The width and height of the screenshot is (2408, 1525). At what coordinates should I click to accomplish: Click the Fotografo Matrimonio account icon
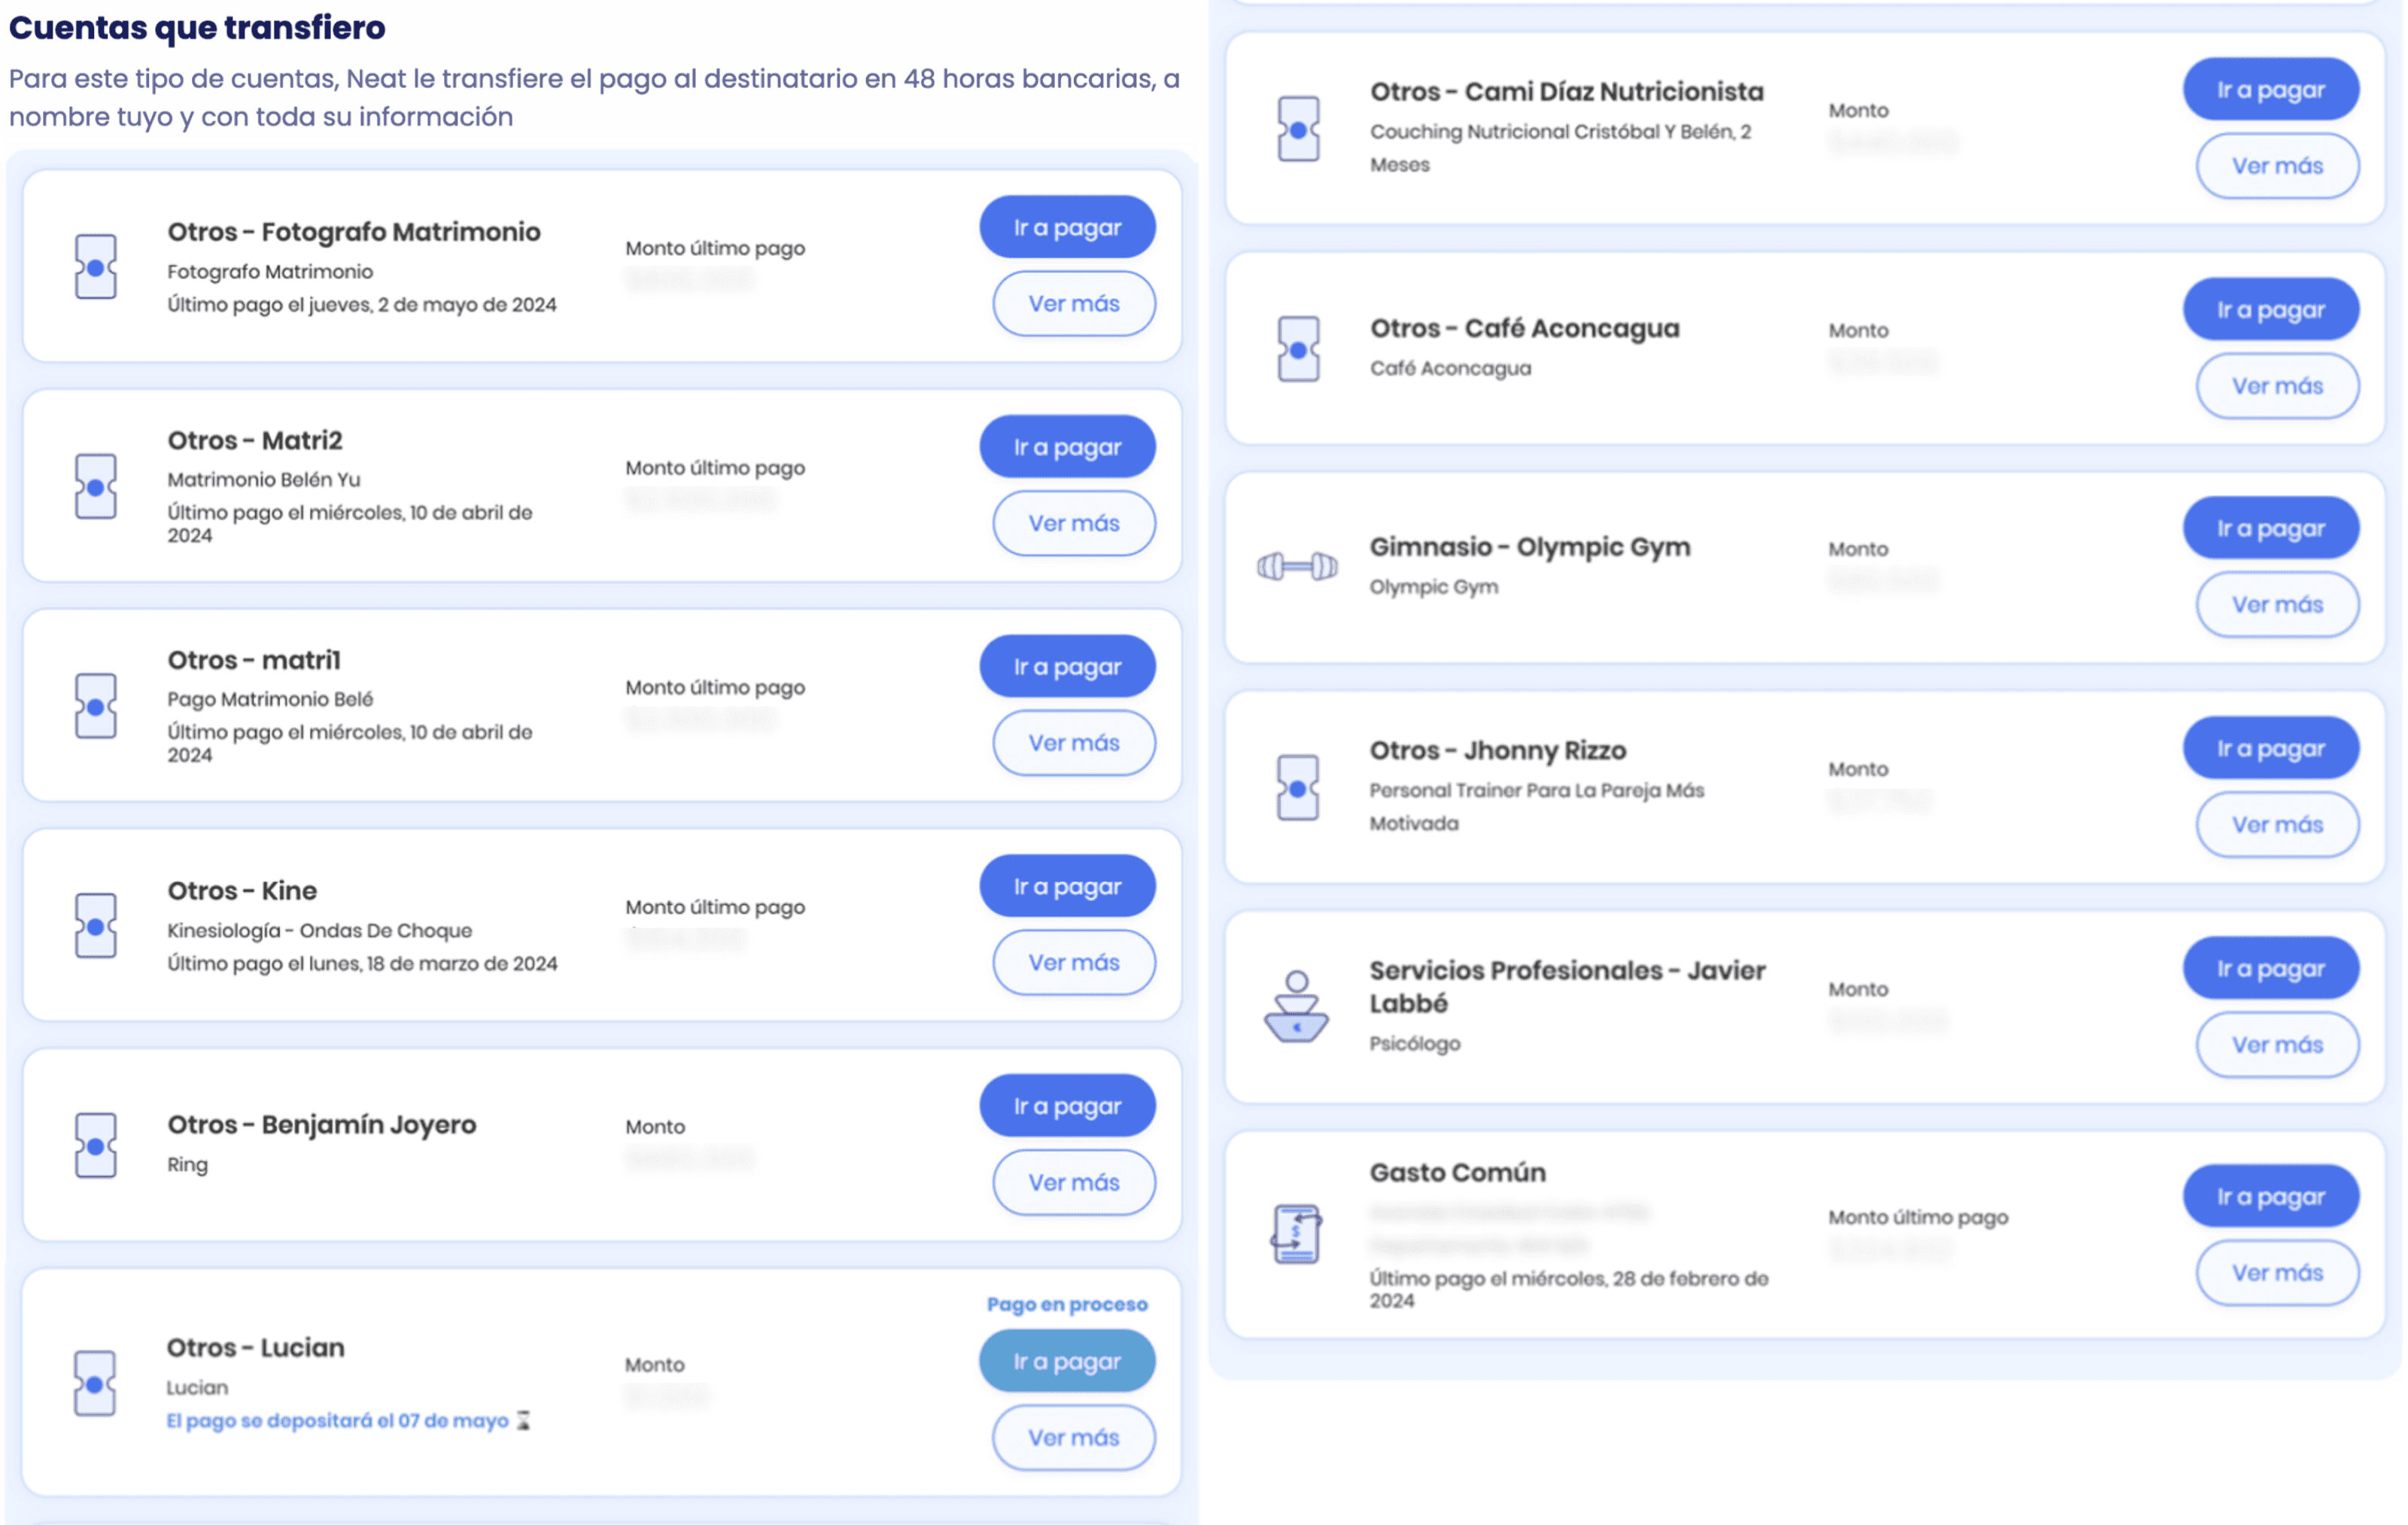[x=96, y=267]
